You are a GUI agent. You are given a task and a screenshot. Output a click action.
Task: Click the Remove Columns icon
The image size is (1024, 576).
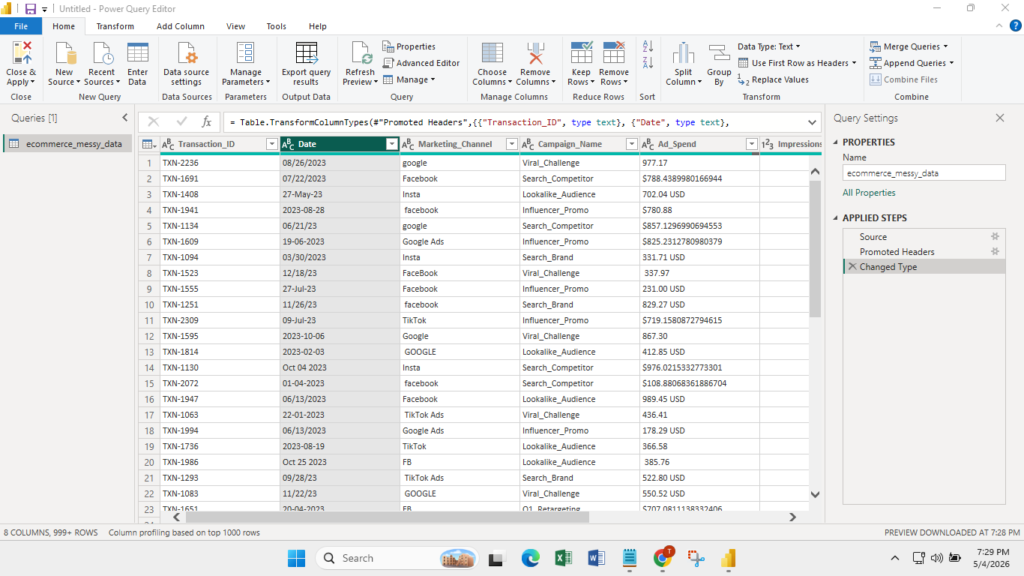535,54
